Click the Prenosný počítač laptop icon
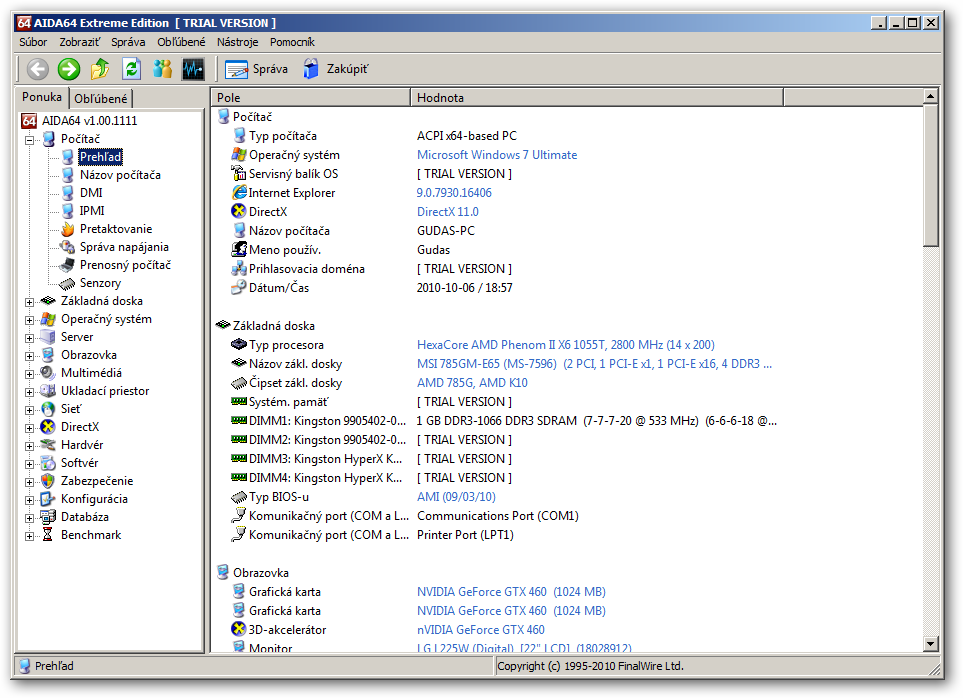 pos(68,265)
